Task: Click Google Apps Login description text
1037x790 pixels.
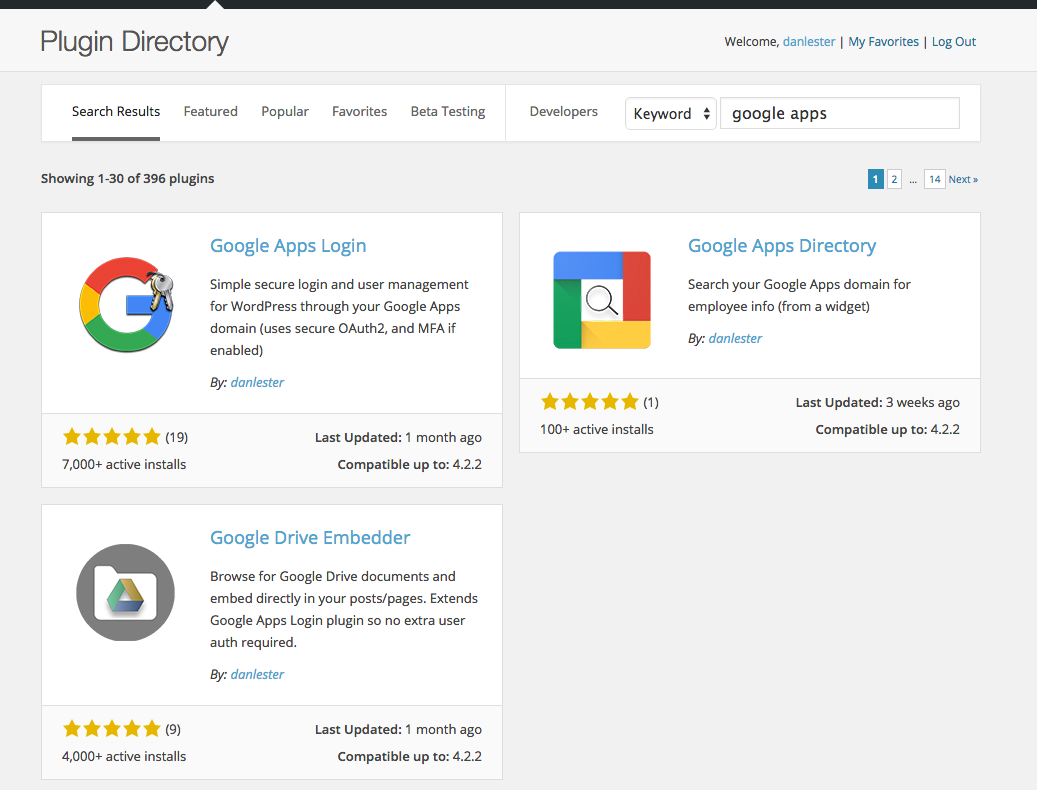Action: coord(339,317)
